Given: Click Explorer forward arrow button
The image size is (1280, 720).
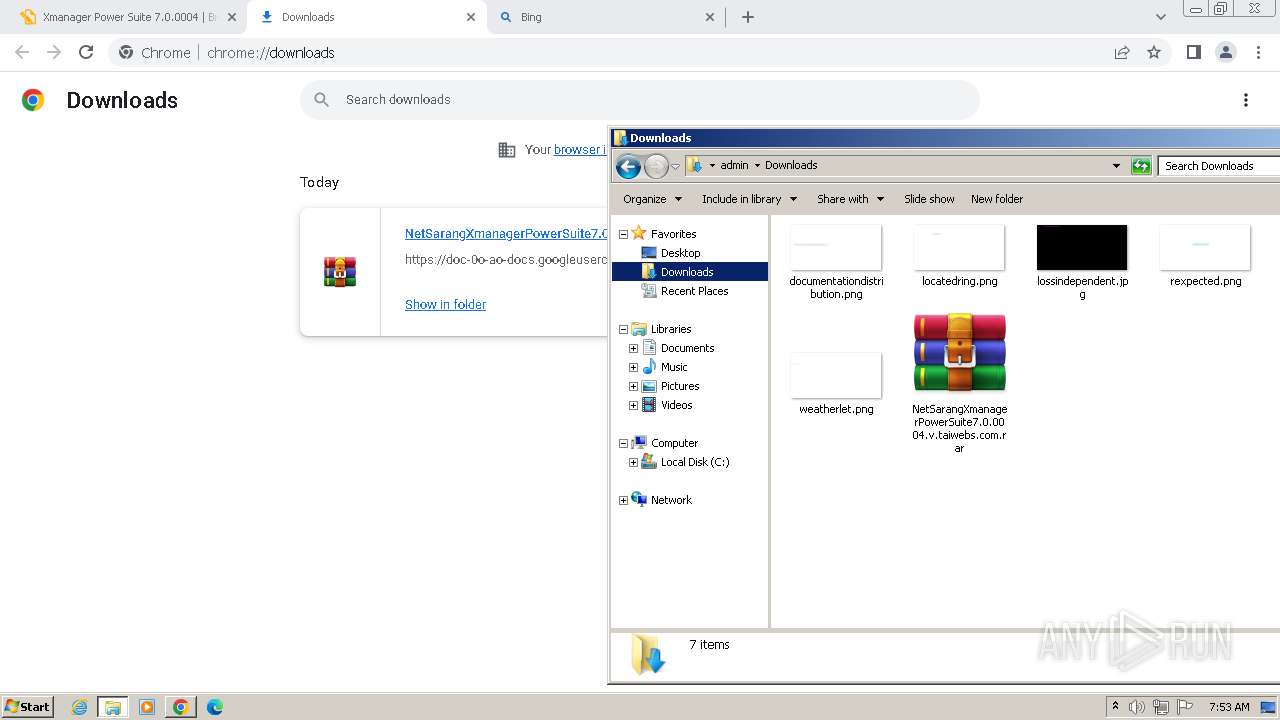Looking at the screenshot, I should 656,166.
